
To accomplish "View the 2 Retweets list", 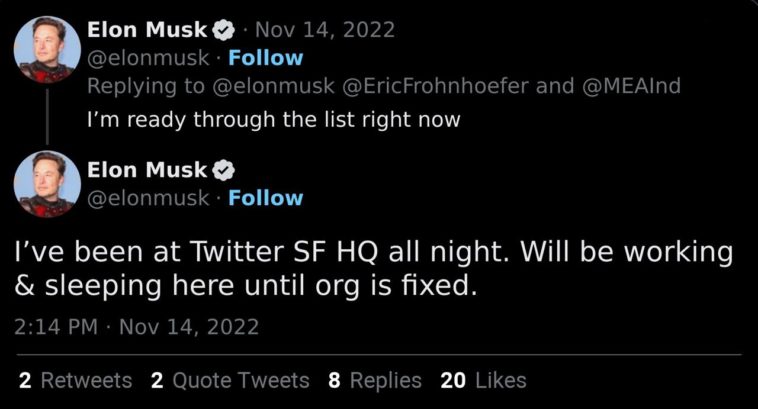I will coord(75,380).
